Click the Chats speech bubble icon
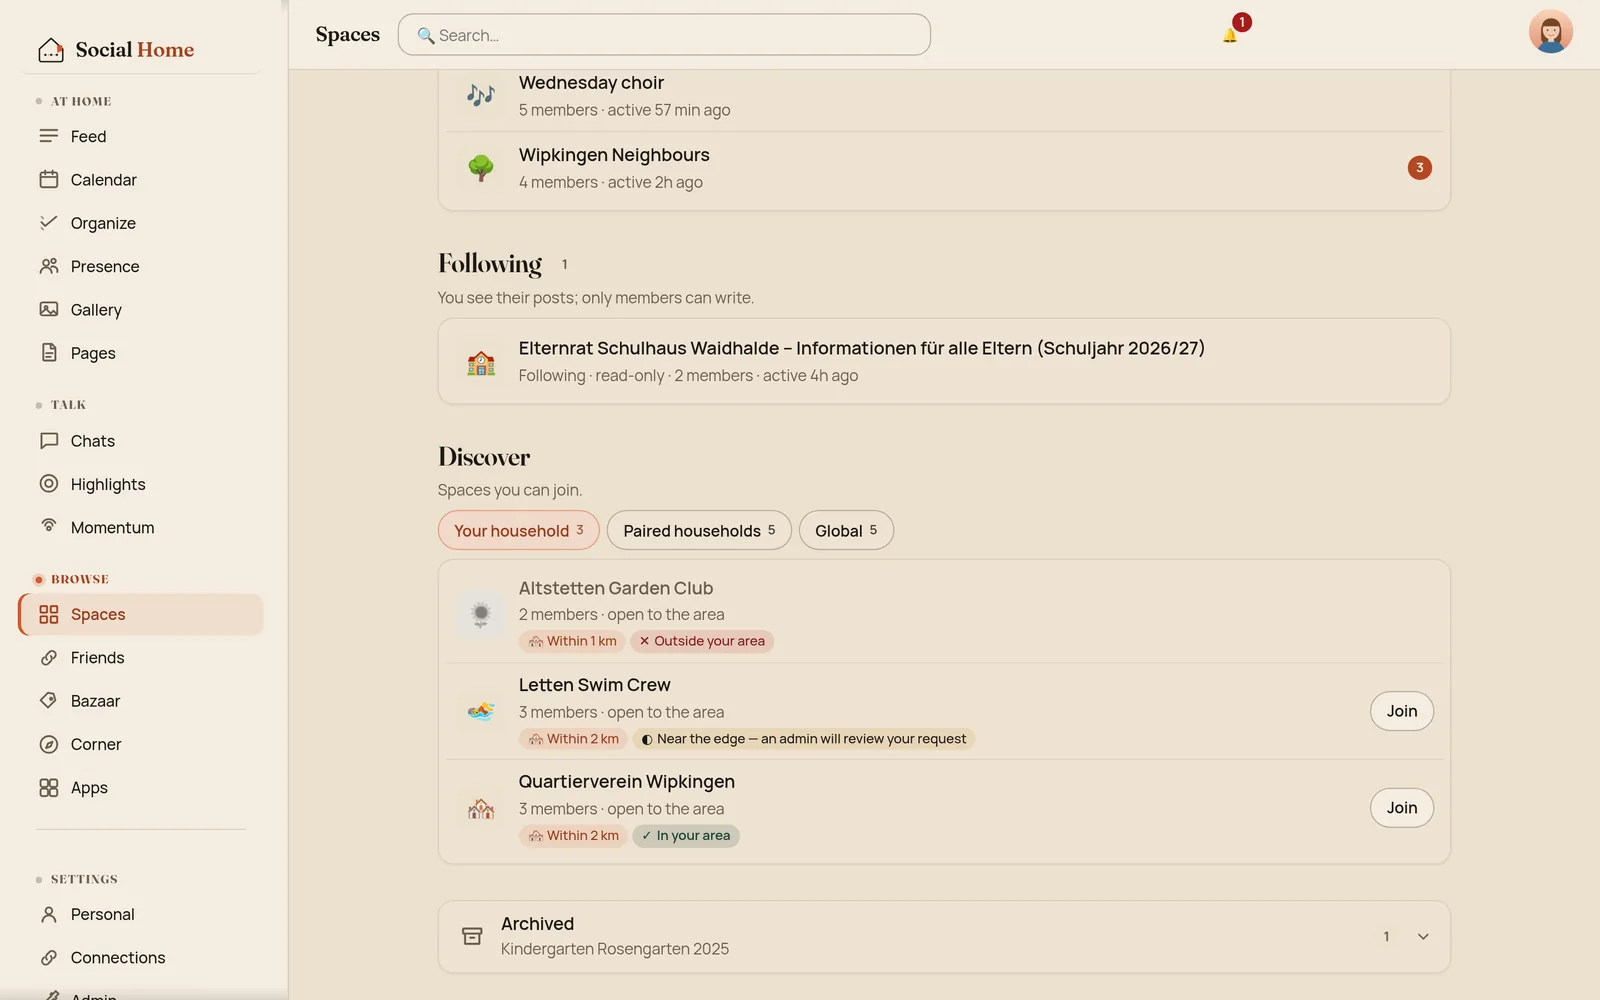1600x1000 pixels. [x=49, y=440]
